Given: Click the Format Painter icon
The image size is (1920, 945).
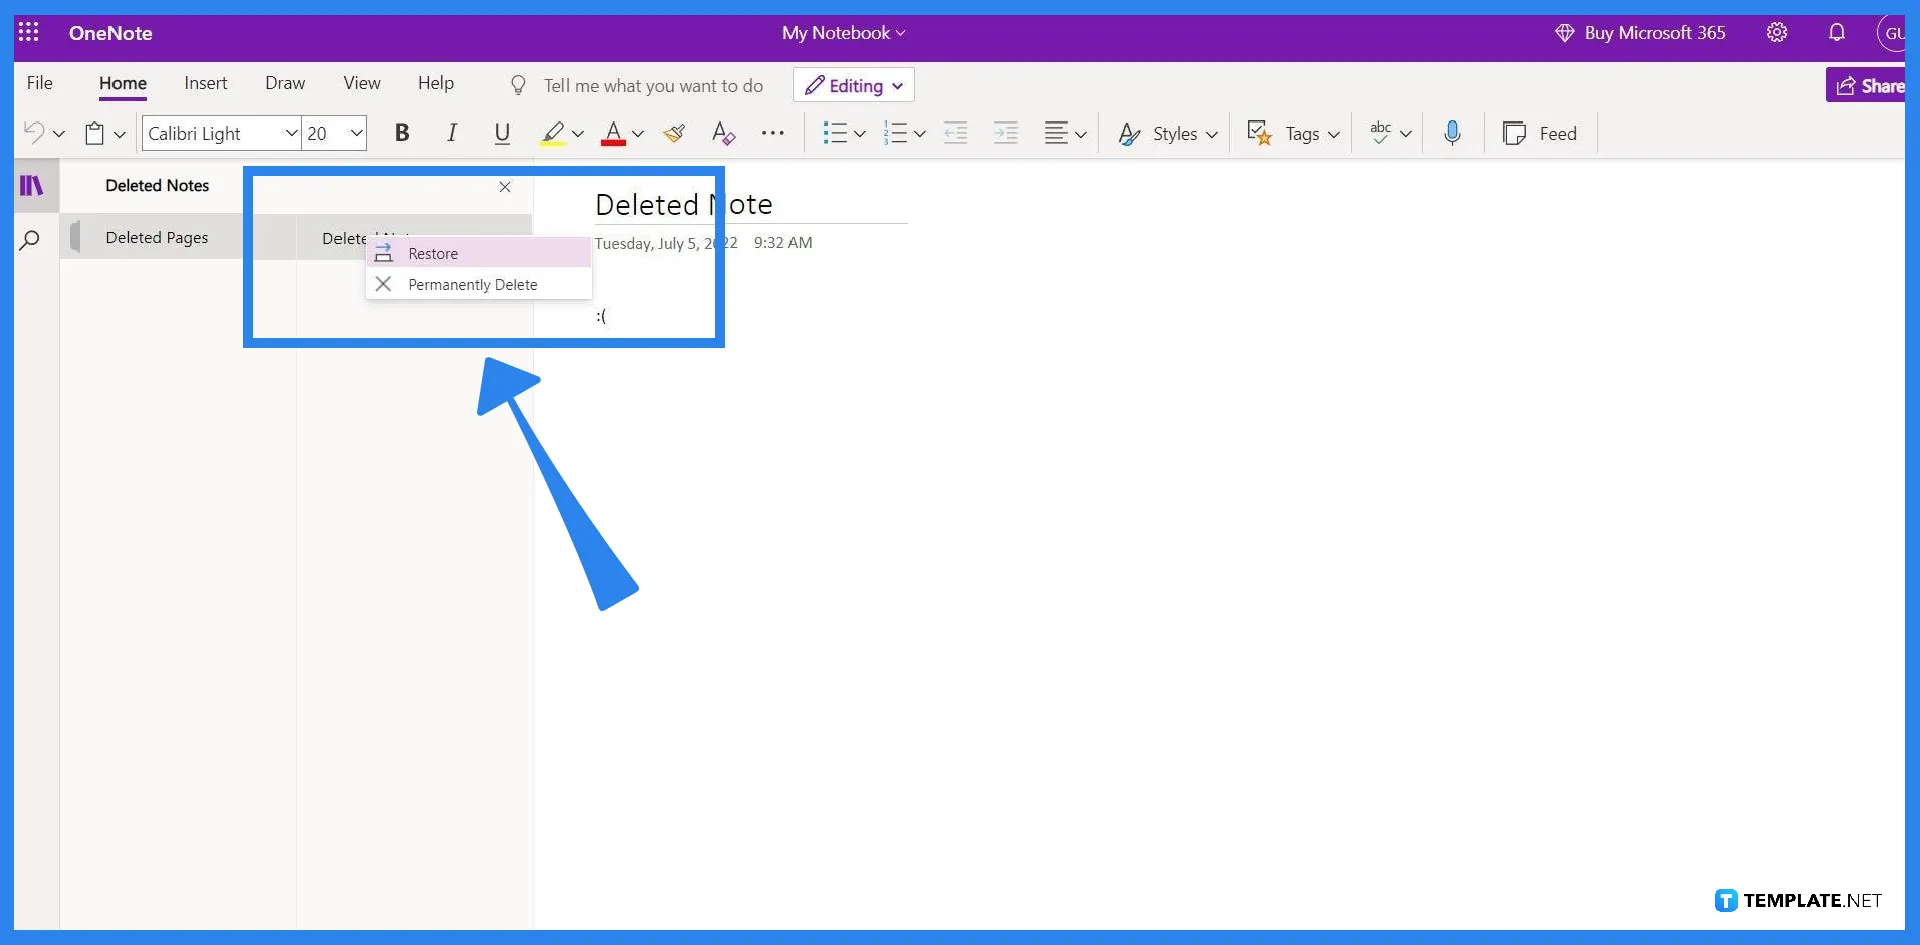Looking at the screenshot, I should (675, 132).
